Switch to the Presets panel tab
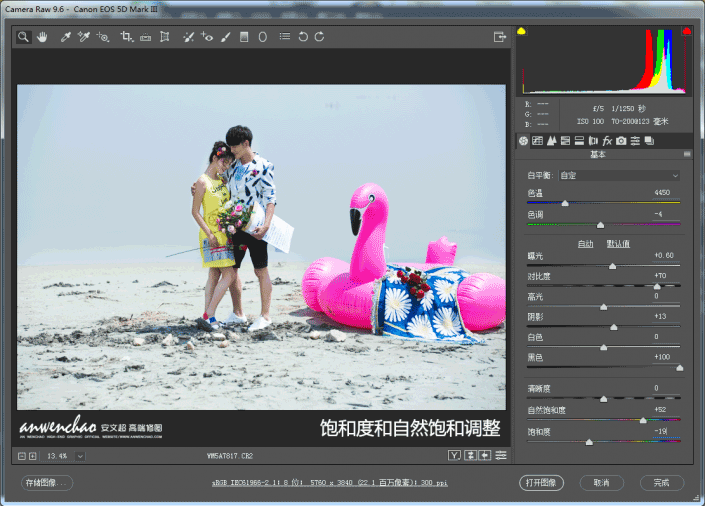This screenshot has width=705, height=506. pyautogui.click(x=635, y=141)
